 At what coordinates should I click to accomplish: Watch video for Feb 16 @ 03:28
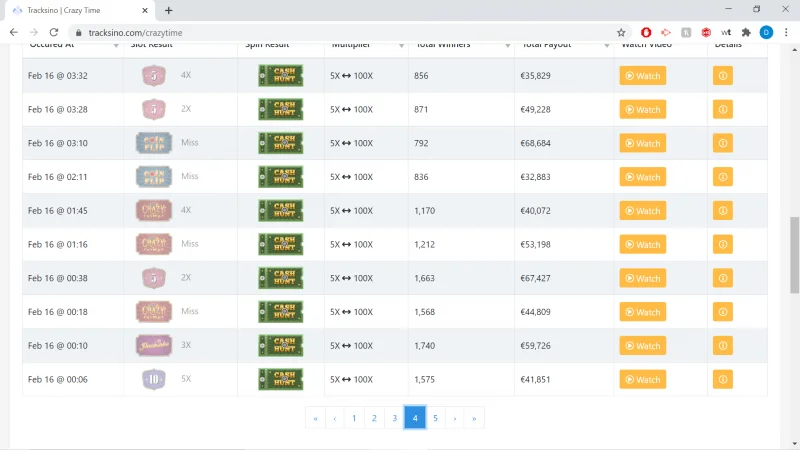643,109
